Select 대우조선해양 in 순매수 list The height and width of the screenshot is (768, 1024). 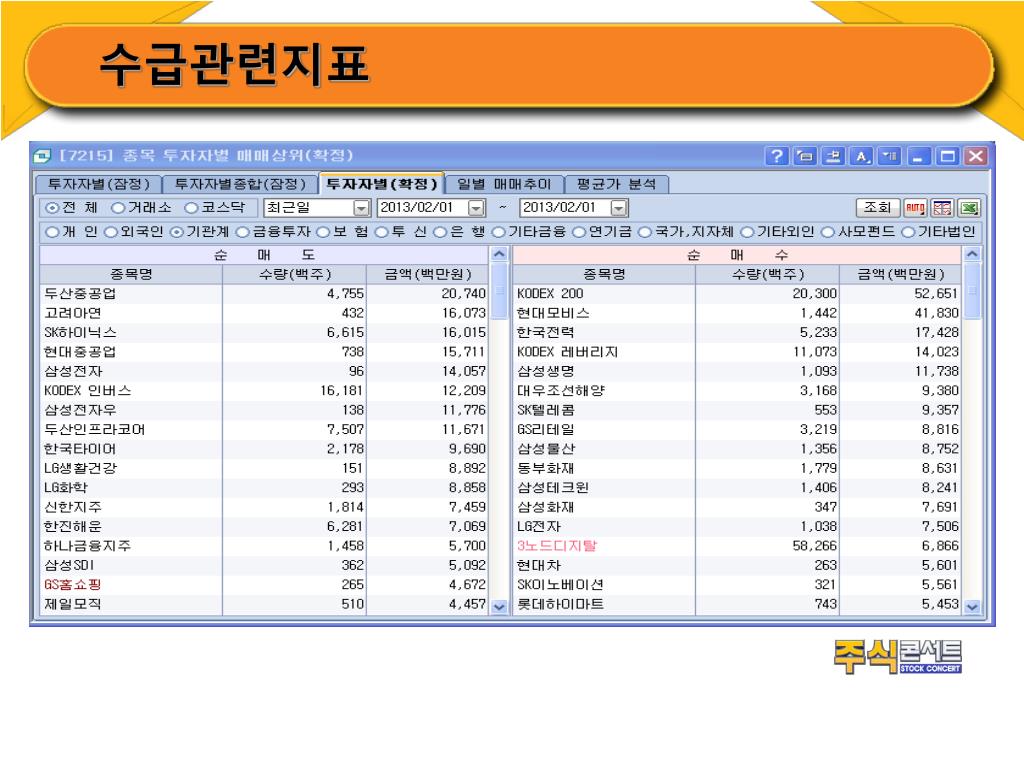737,391
